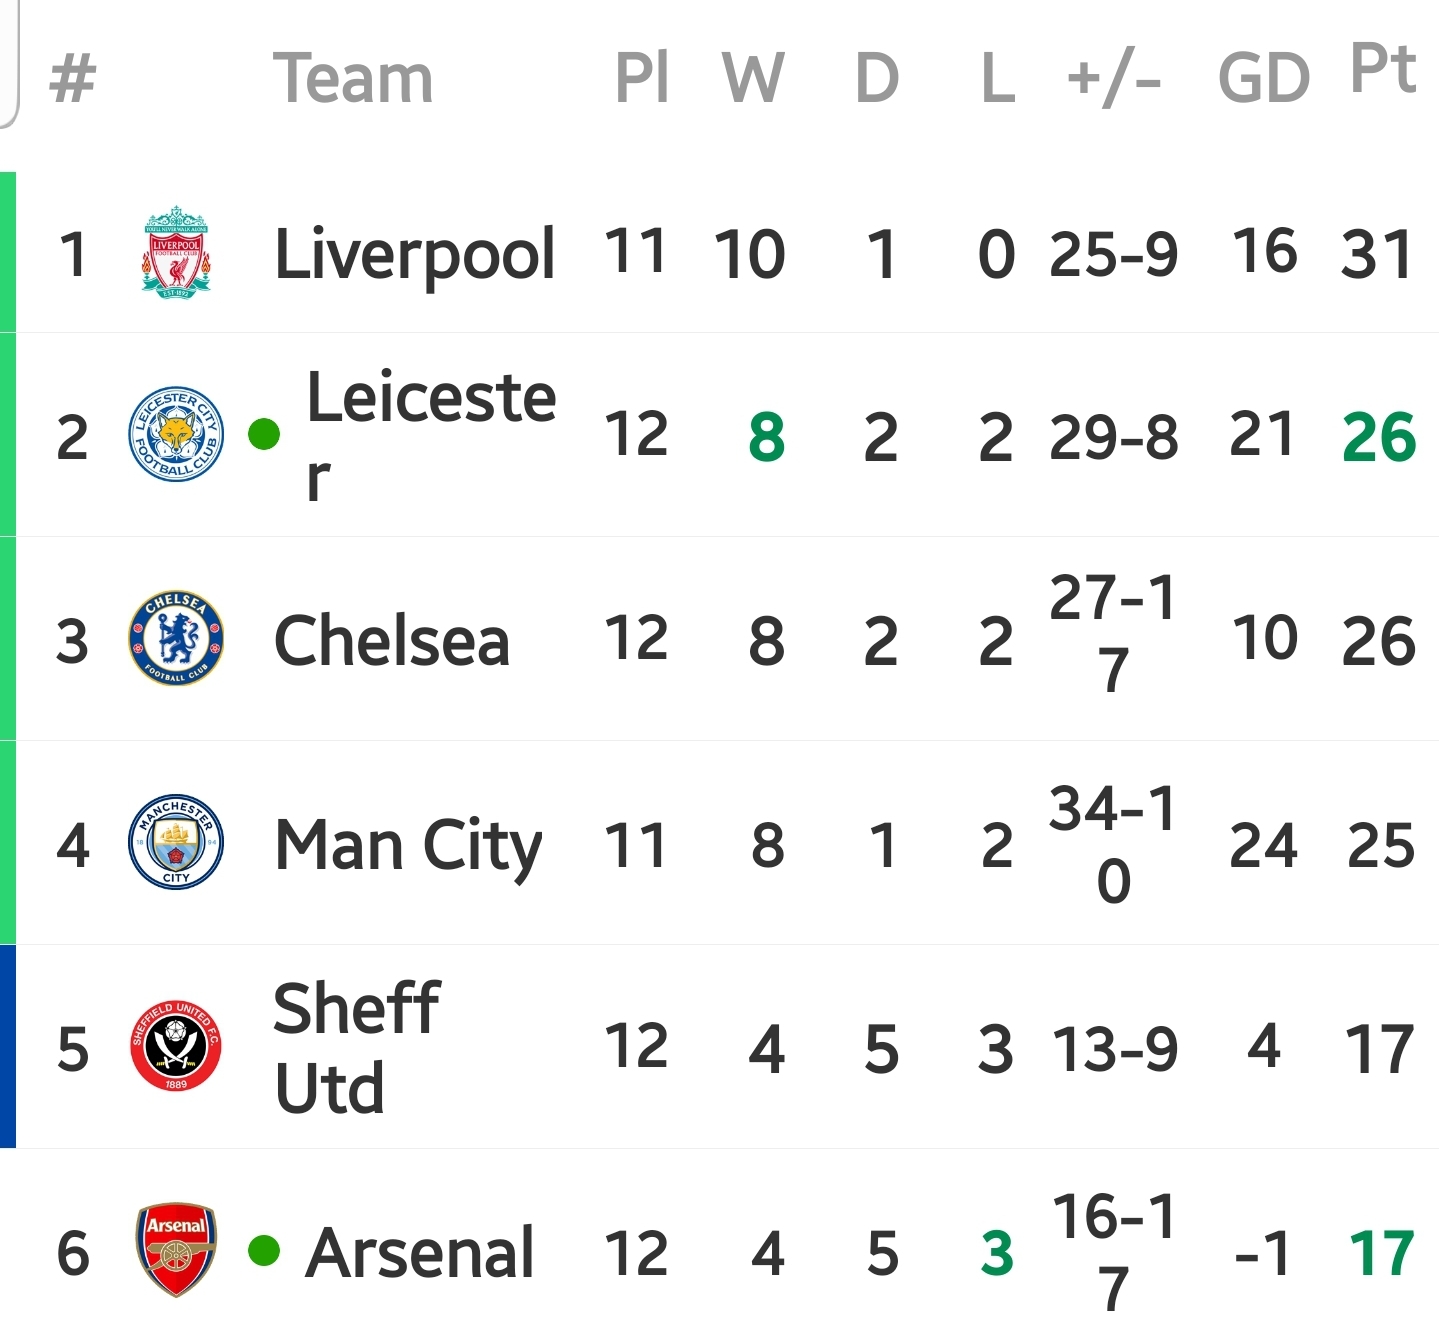Open the Sheff Utd team name link

(357, 1047)
